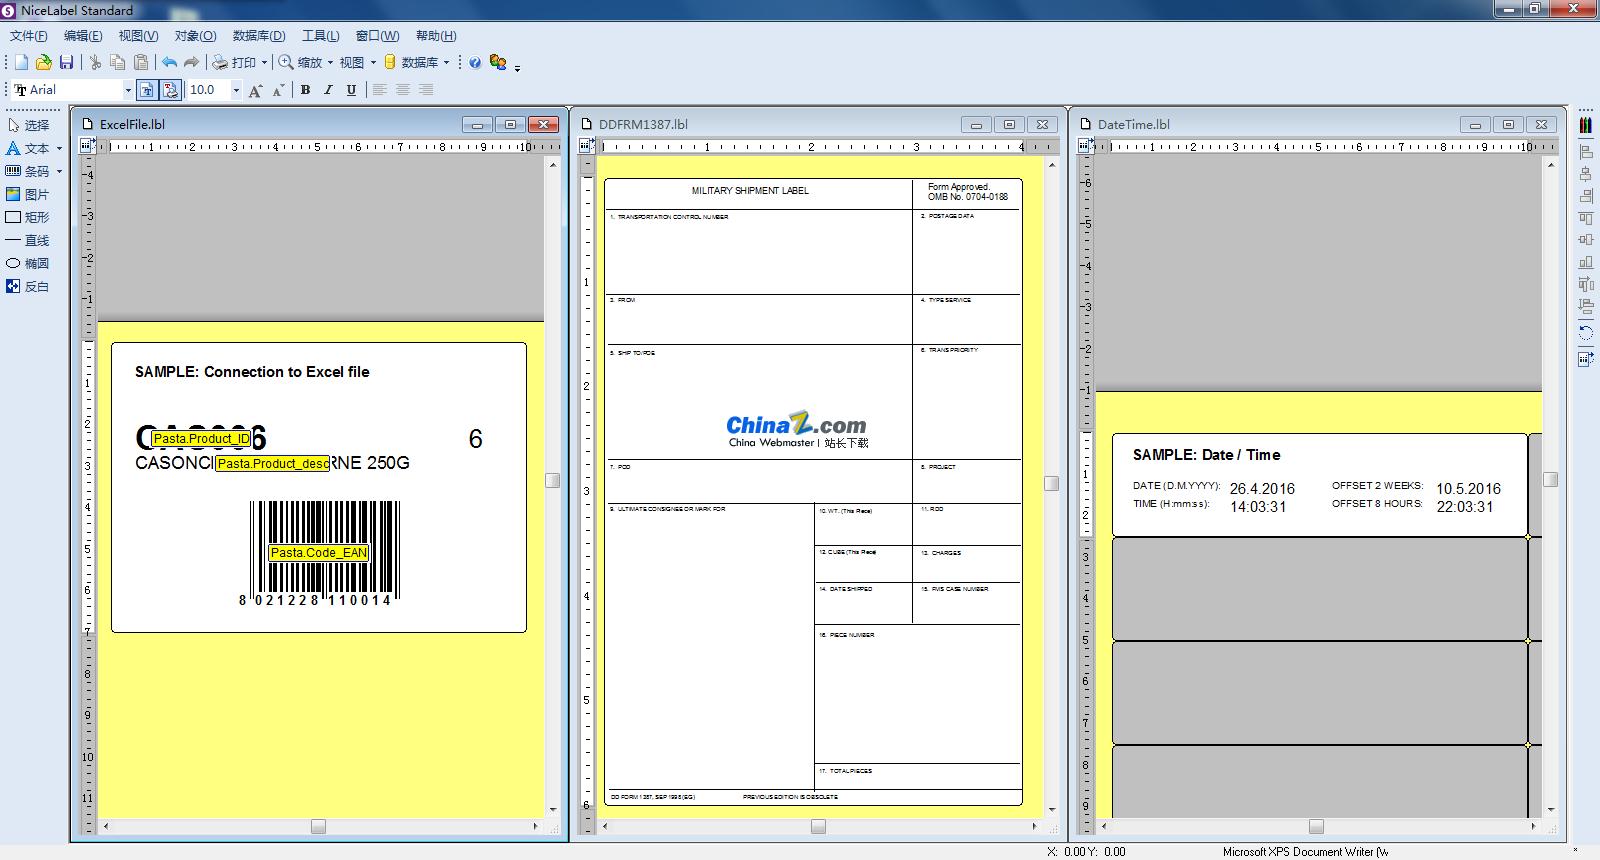The width and height of the screenshot is (1600, 860).
Task: Open the 文件(F) menu
Action: [x=28, y=36]
